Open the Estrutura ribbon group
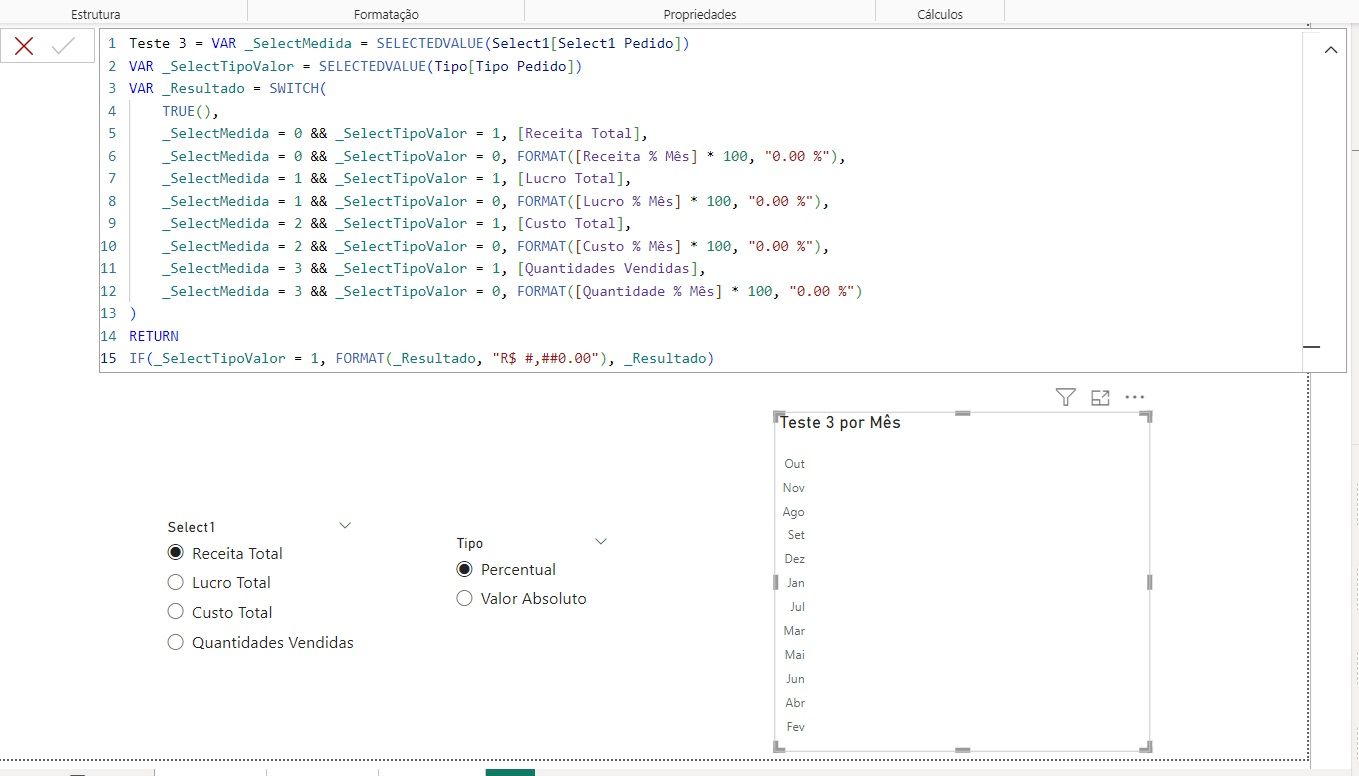The width and height of the screenshot is (1359, 776). coord(96,14)
